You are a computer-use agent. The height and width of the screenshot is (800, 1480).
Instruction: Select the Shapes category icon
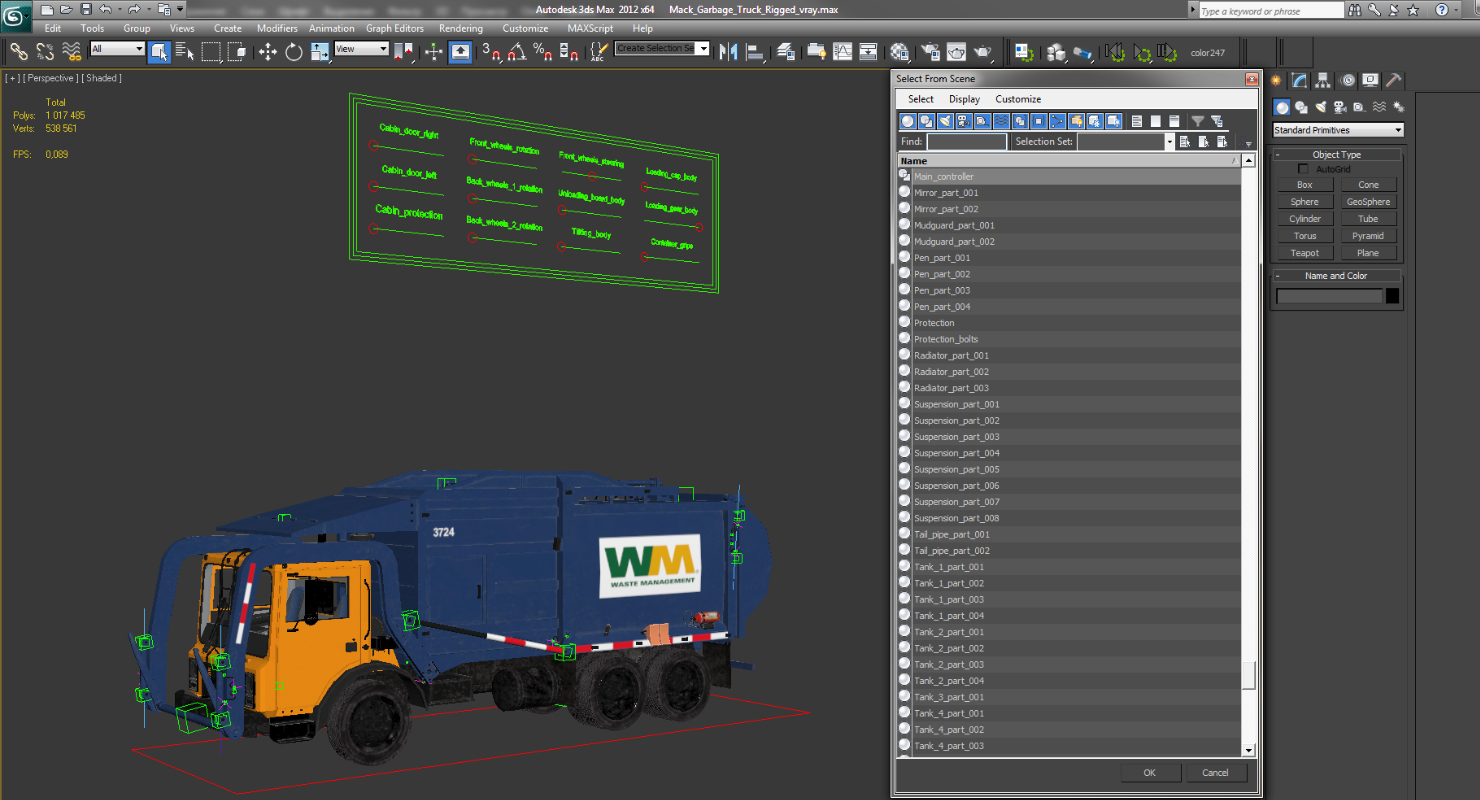click(1301, 107)
